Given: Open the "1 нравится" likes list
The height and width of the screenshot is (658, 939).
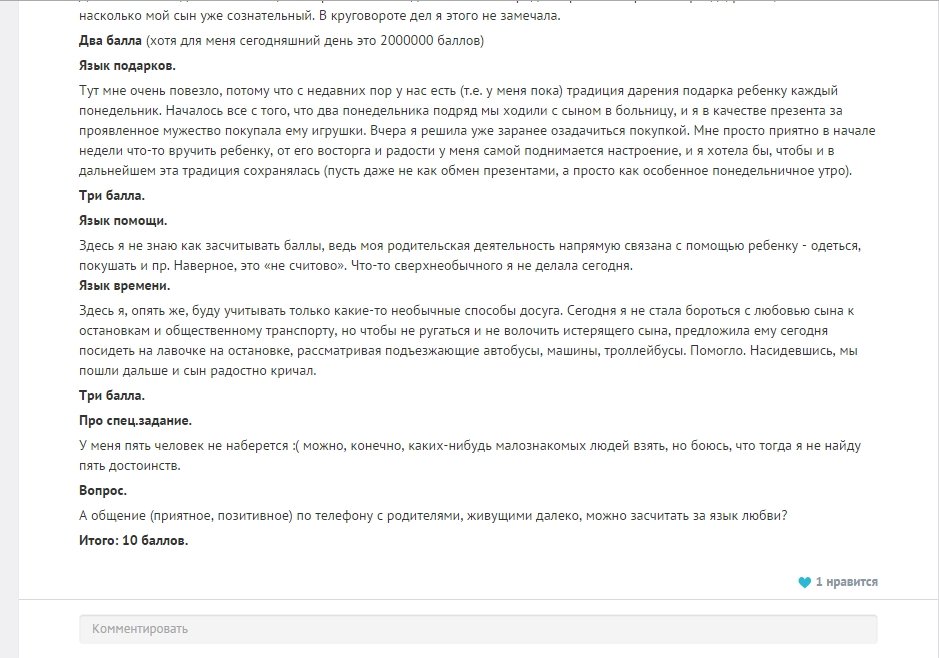Looking at the screenshot, I should 846,582.
